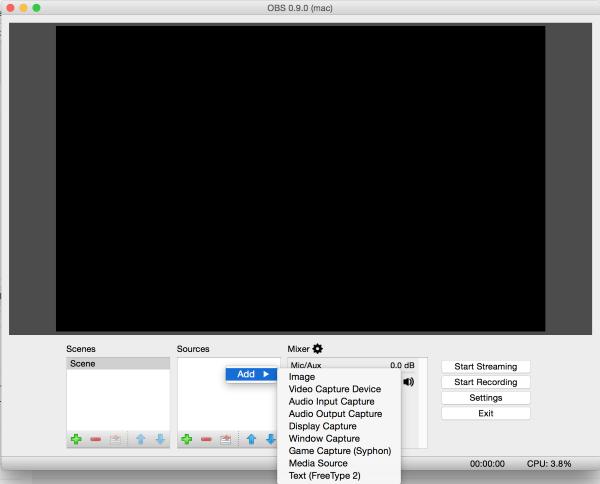
Task: Open Mixer settings gear icon
Action: tap(318, 349)
